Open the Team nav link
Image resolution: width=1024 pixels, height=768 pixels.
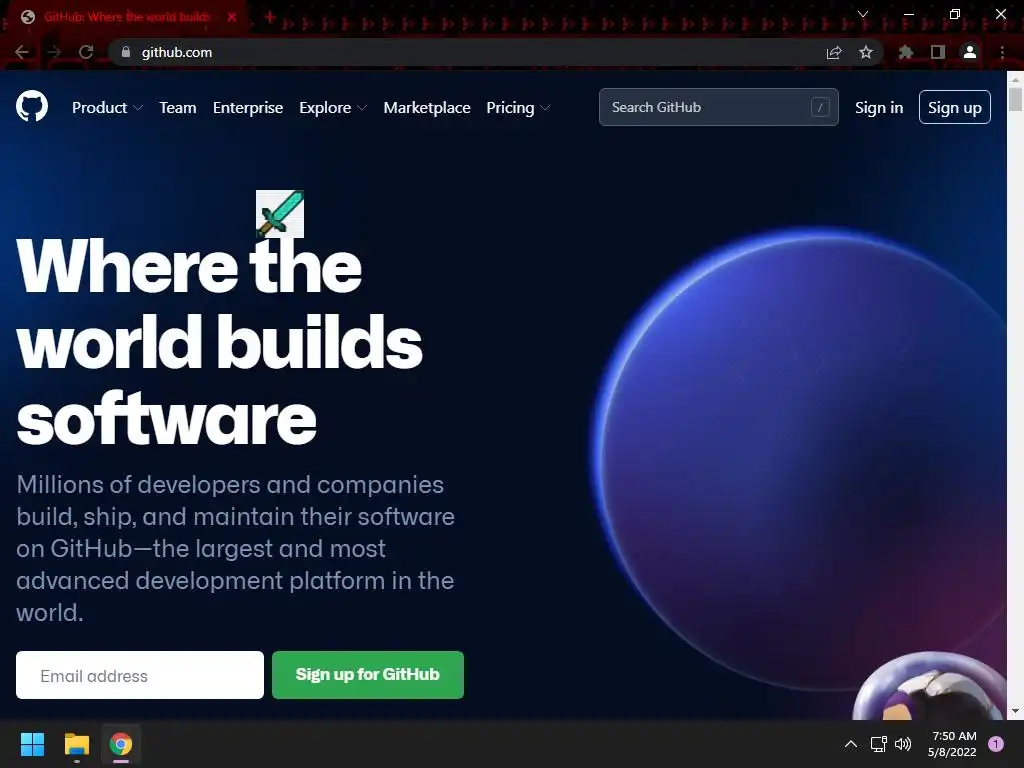click(x=178, y=108)
